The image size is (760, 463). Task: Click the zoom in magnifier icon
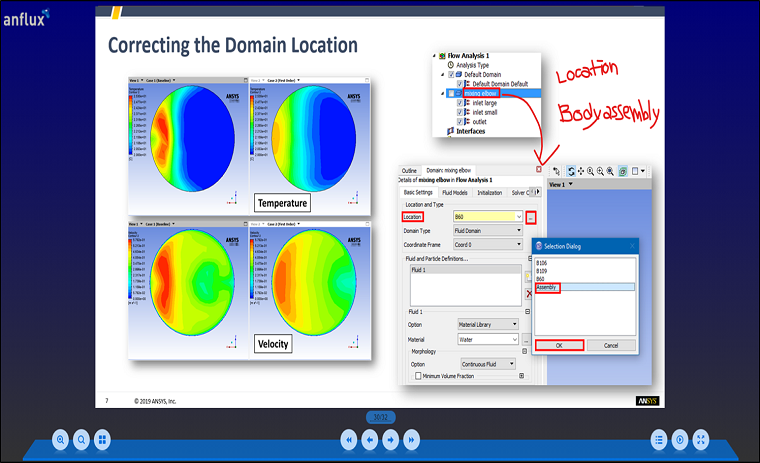61,439
